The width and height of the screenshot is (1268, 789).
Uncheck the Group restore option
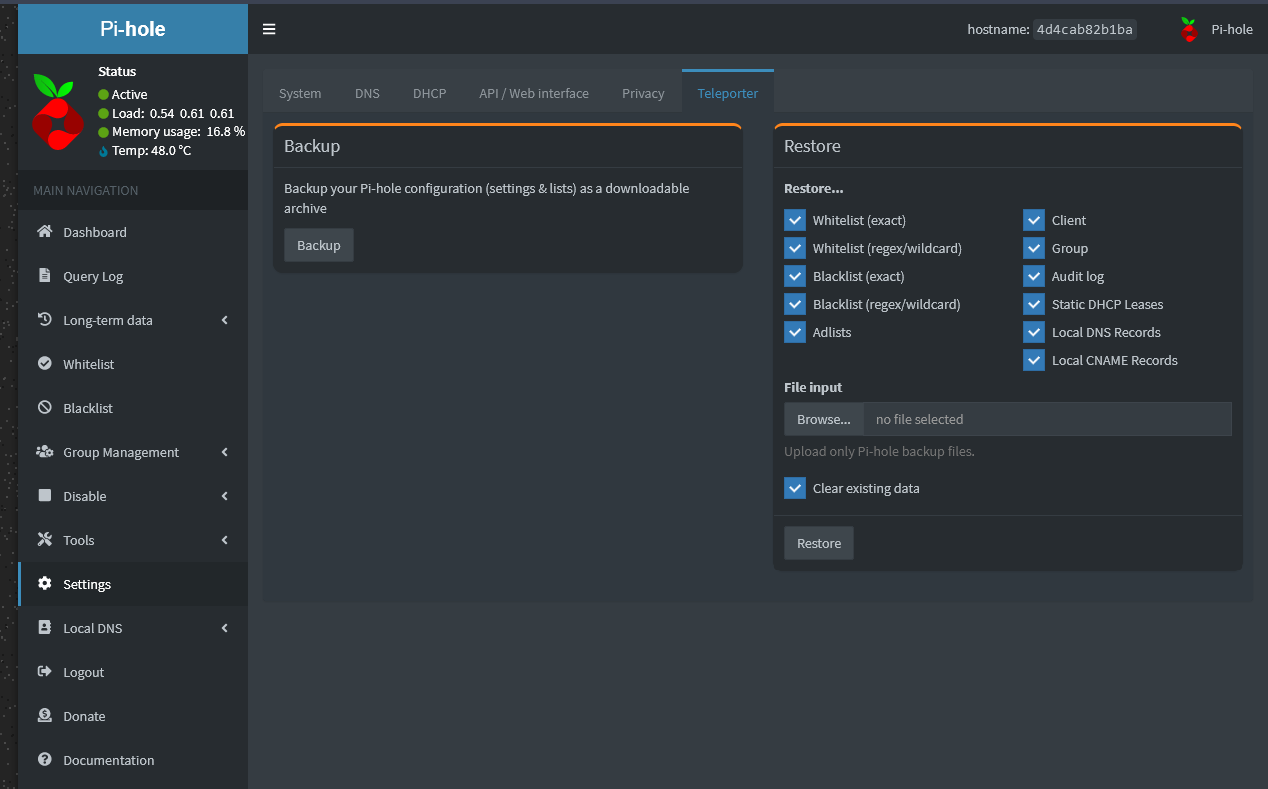1034,248
